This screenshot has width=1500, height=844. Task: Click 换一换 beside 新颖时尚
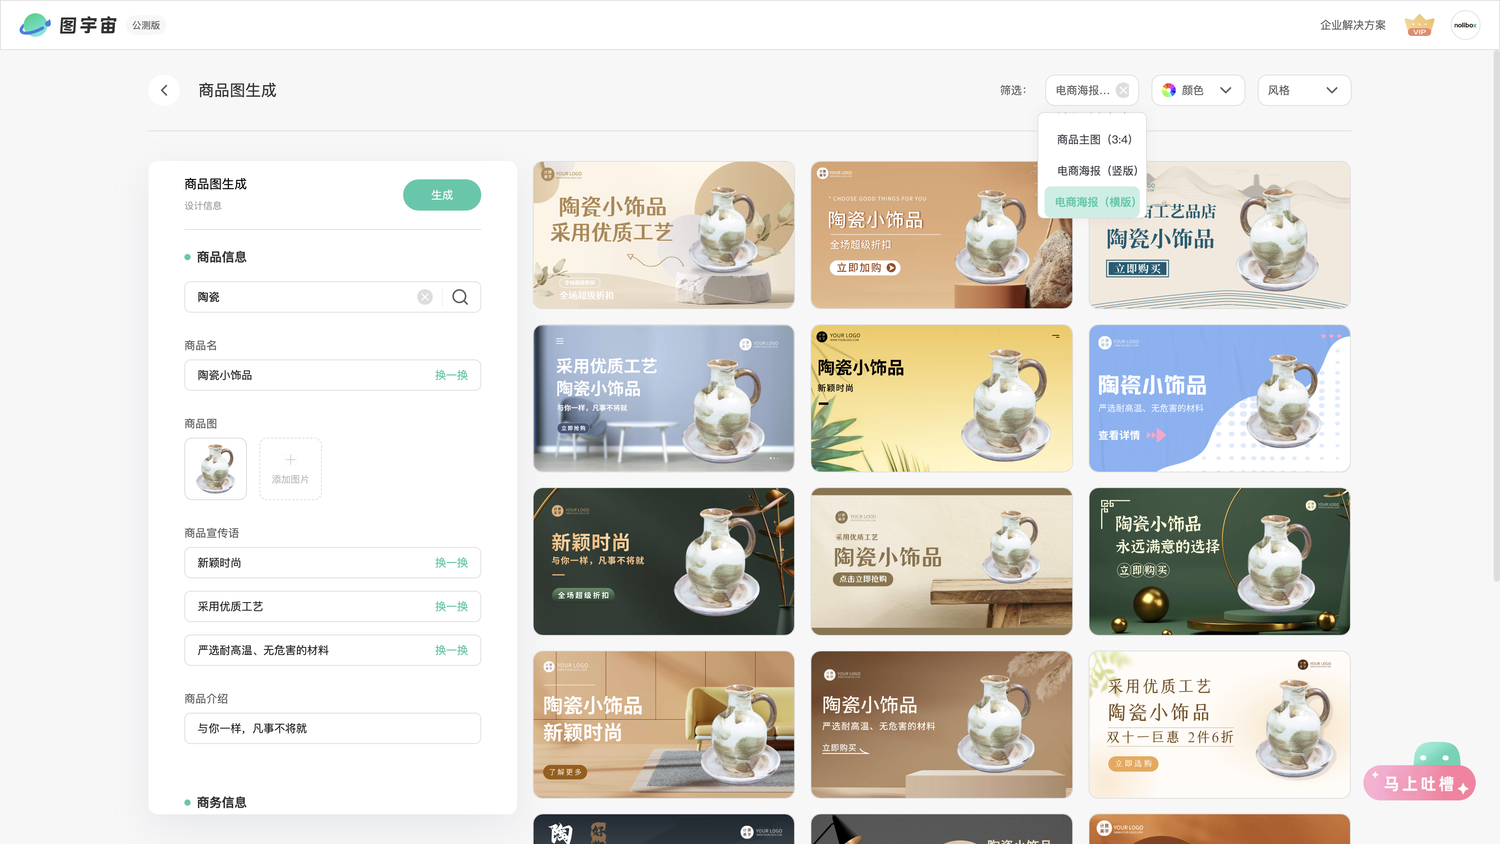pos(451,563)
